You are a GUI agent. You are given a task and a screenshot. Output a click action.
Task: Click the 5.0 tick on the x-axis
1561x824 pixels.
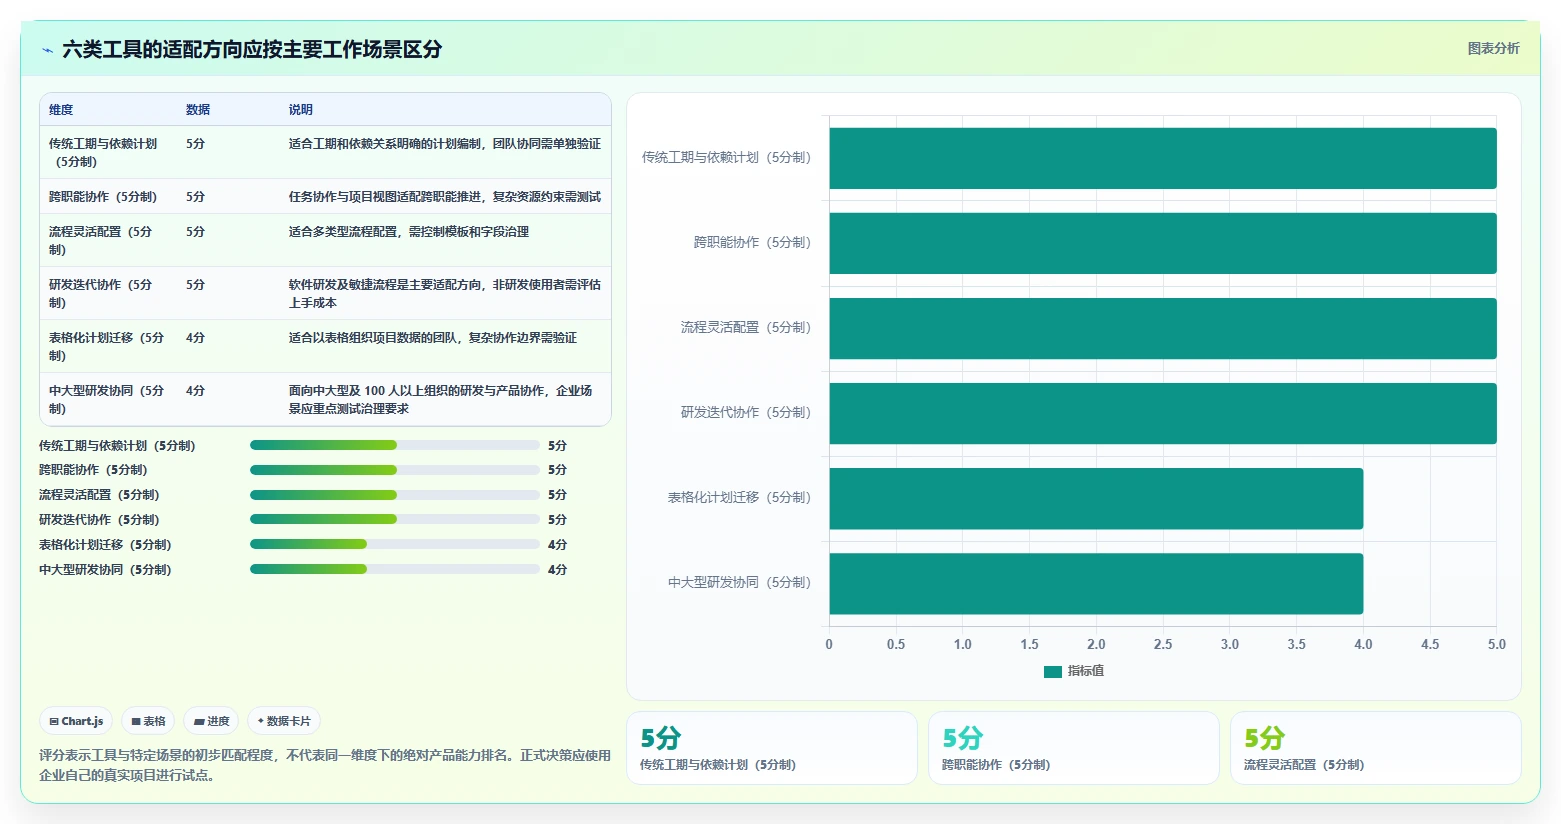pyautogui.click(x=1496, y=645)
